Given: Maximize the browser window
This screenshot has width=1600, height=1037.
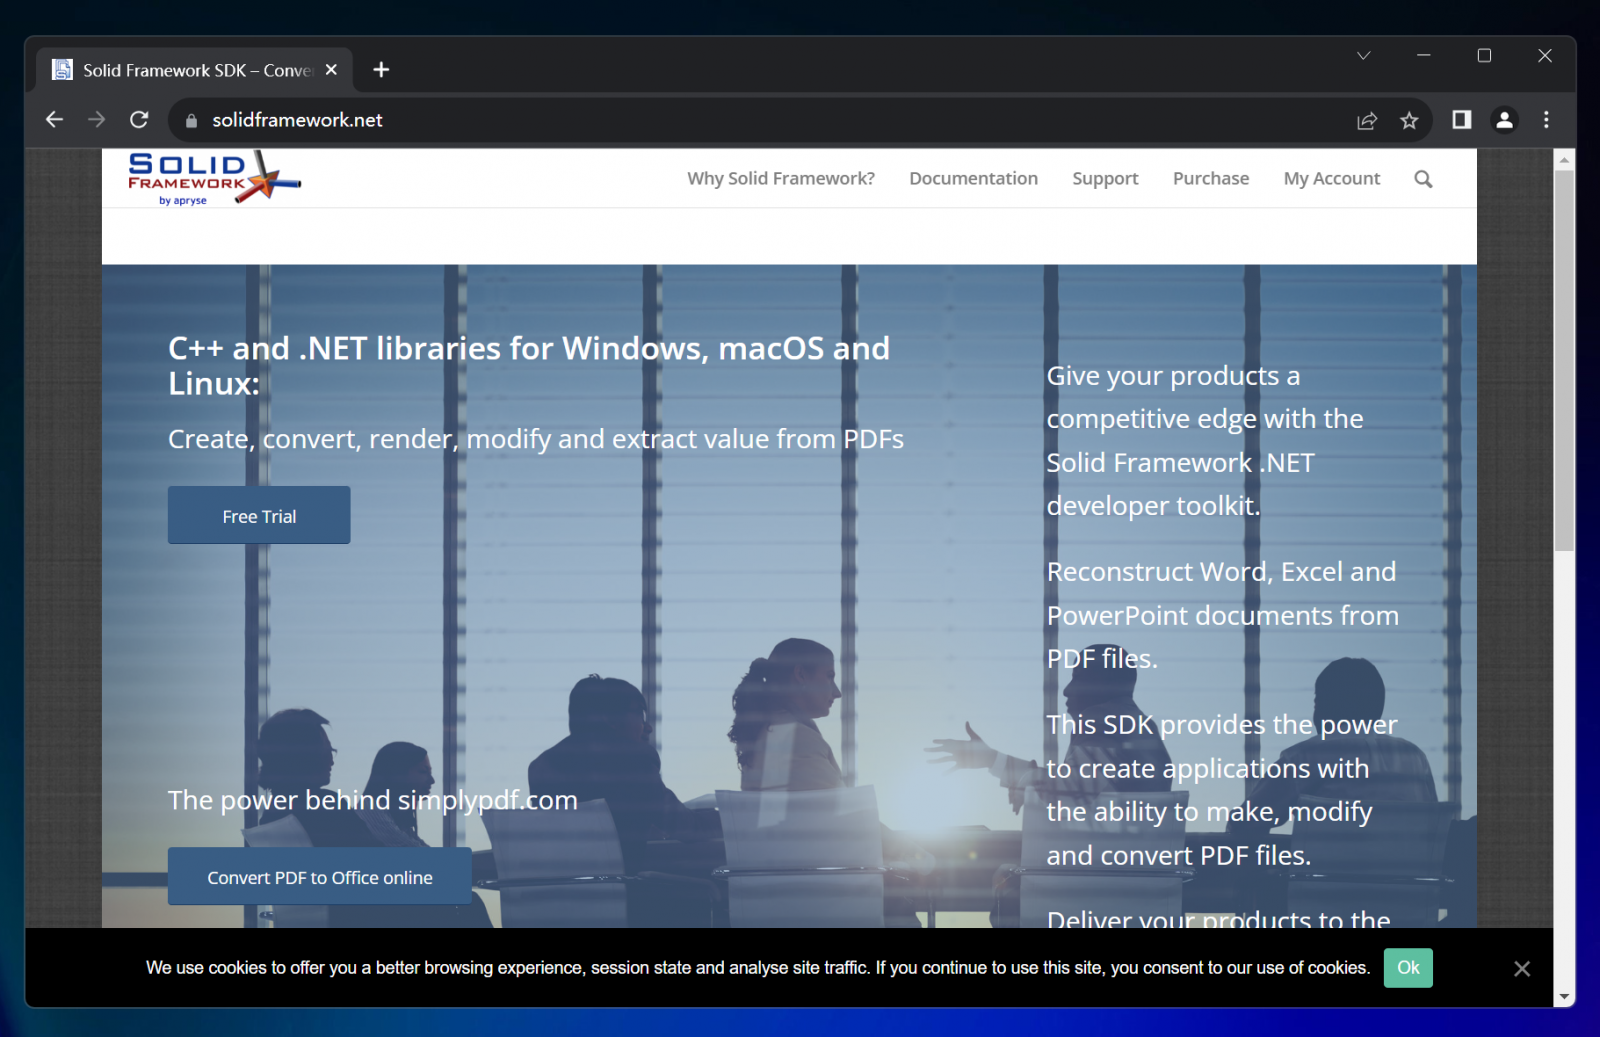Looking at the screenshot, I should coord(1484,56).
